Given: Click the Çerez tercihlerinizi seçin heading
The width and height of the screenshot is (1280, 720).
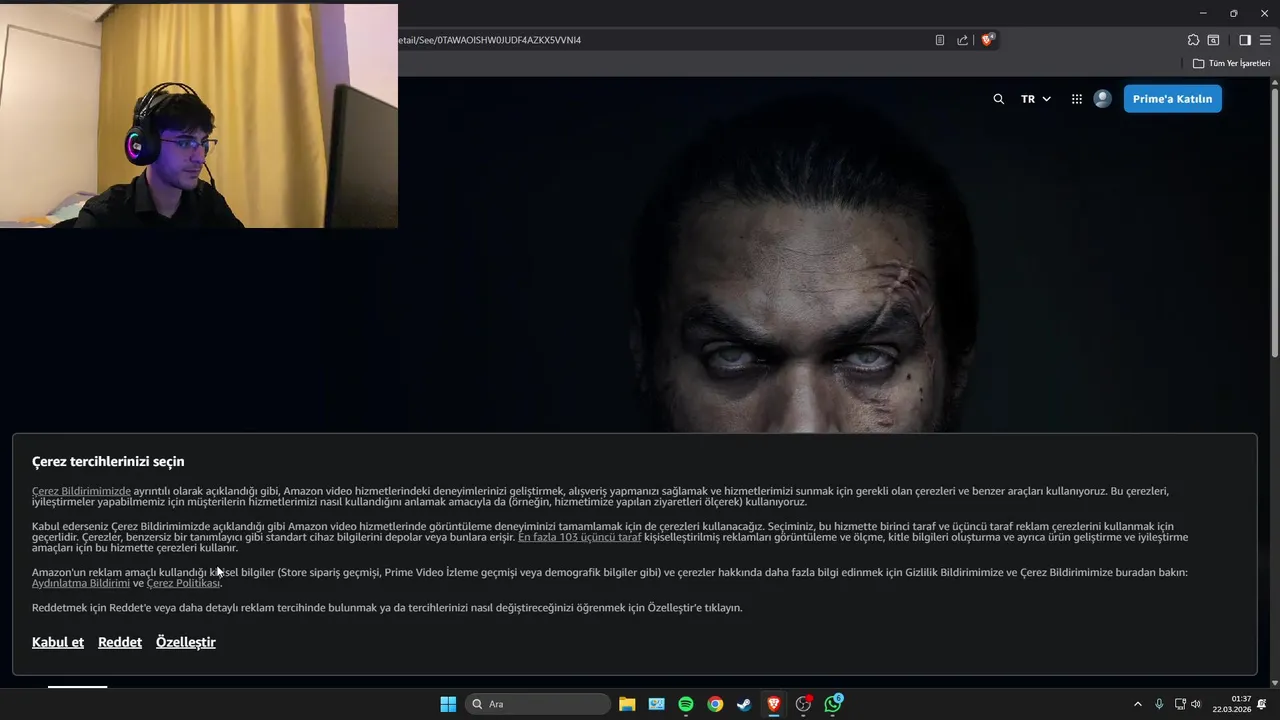Looking at the screenshot, I should [x=108, y=461].
